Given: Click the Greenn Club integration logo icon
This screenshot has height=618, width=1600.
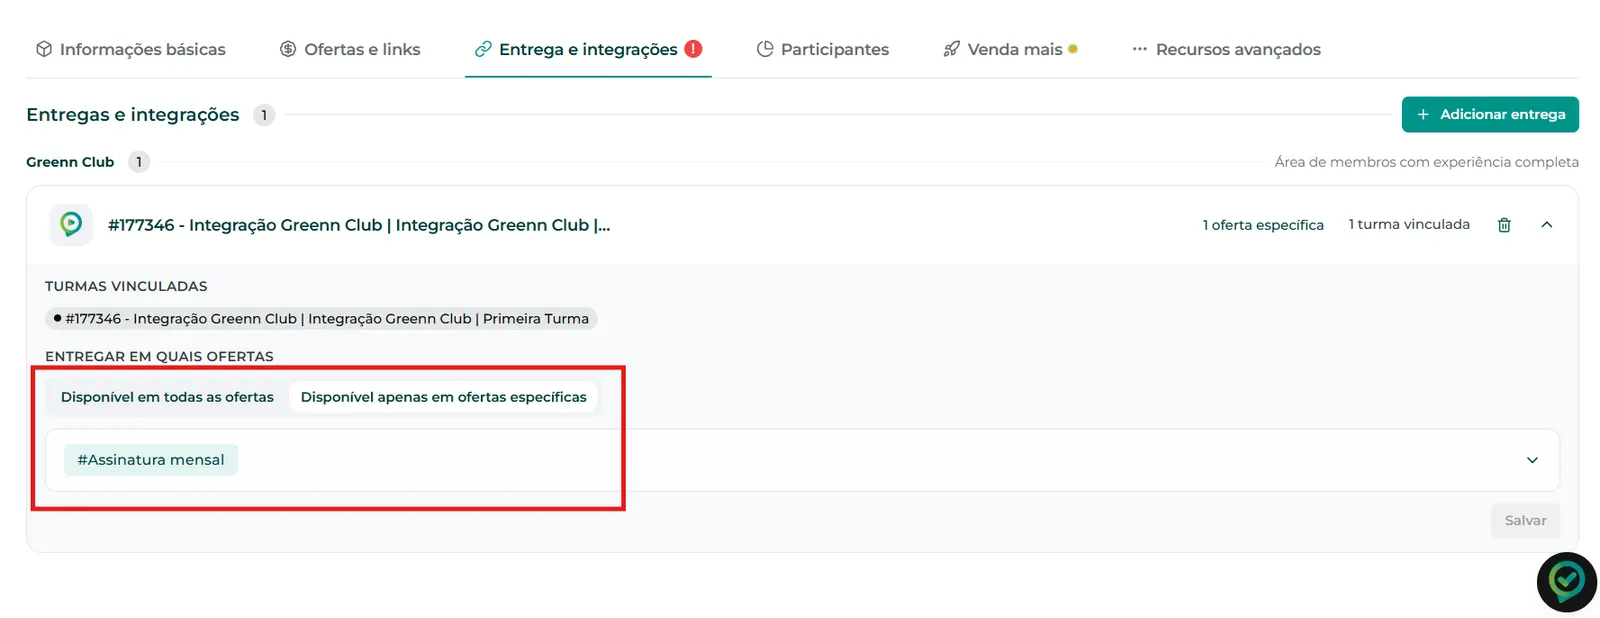Looking at the screenshot, I should coord(71,225).
